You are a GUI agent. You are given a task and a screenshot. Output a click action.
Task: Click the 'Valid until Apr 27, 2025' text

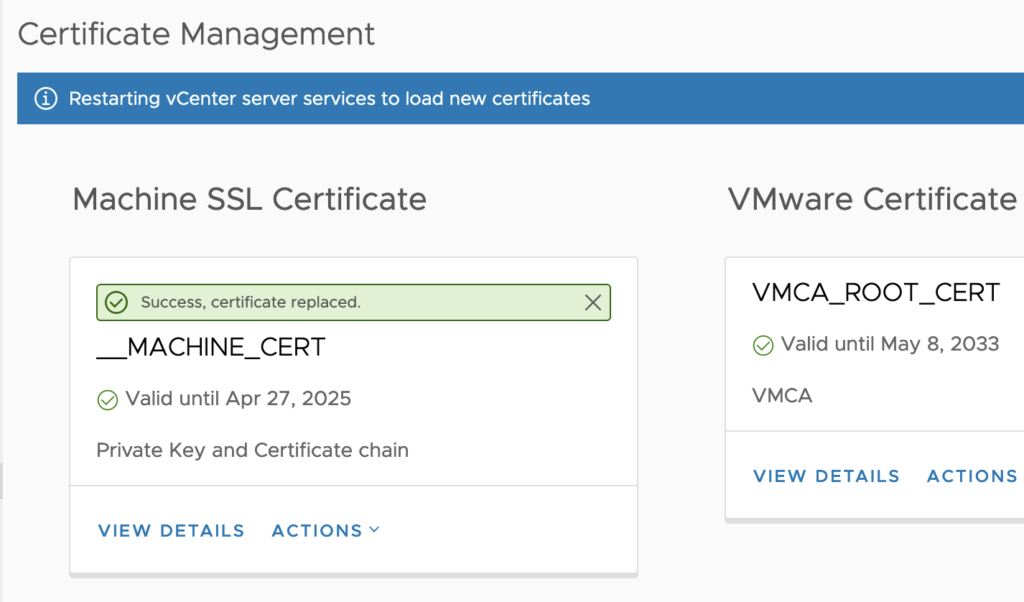pos(238,399)
